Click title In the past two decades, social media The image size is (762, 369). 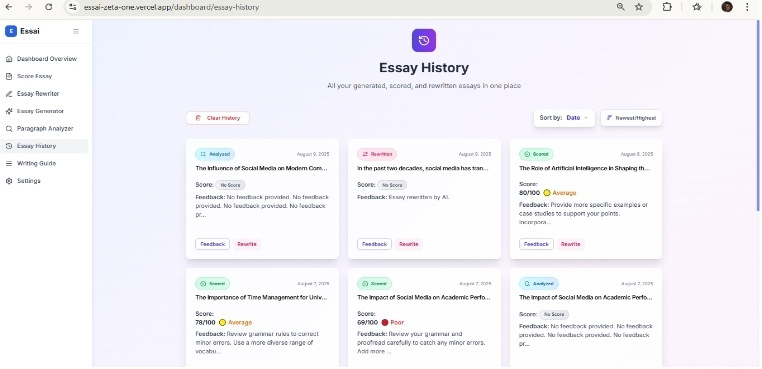423,168
